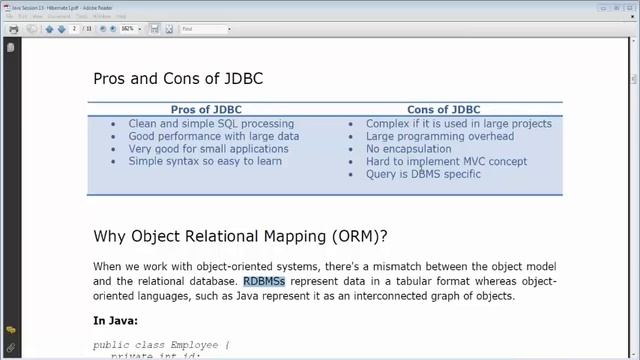Click the heading Pros and Cons of JDBC
The image size is (640, 360).
[x=178, y=79]
